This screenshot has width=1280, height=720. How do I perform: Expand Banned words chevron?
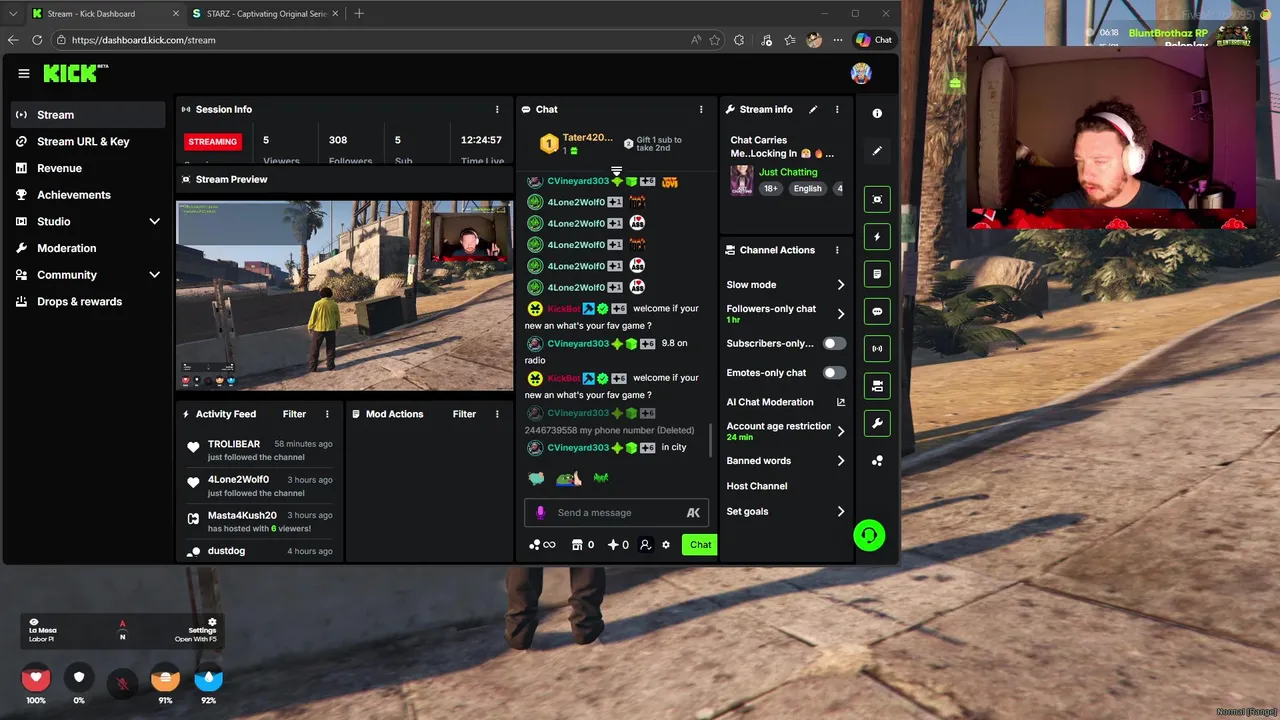pyautogui.click(x=840, y=461)
